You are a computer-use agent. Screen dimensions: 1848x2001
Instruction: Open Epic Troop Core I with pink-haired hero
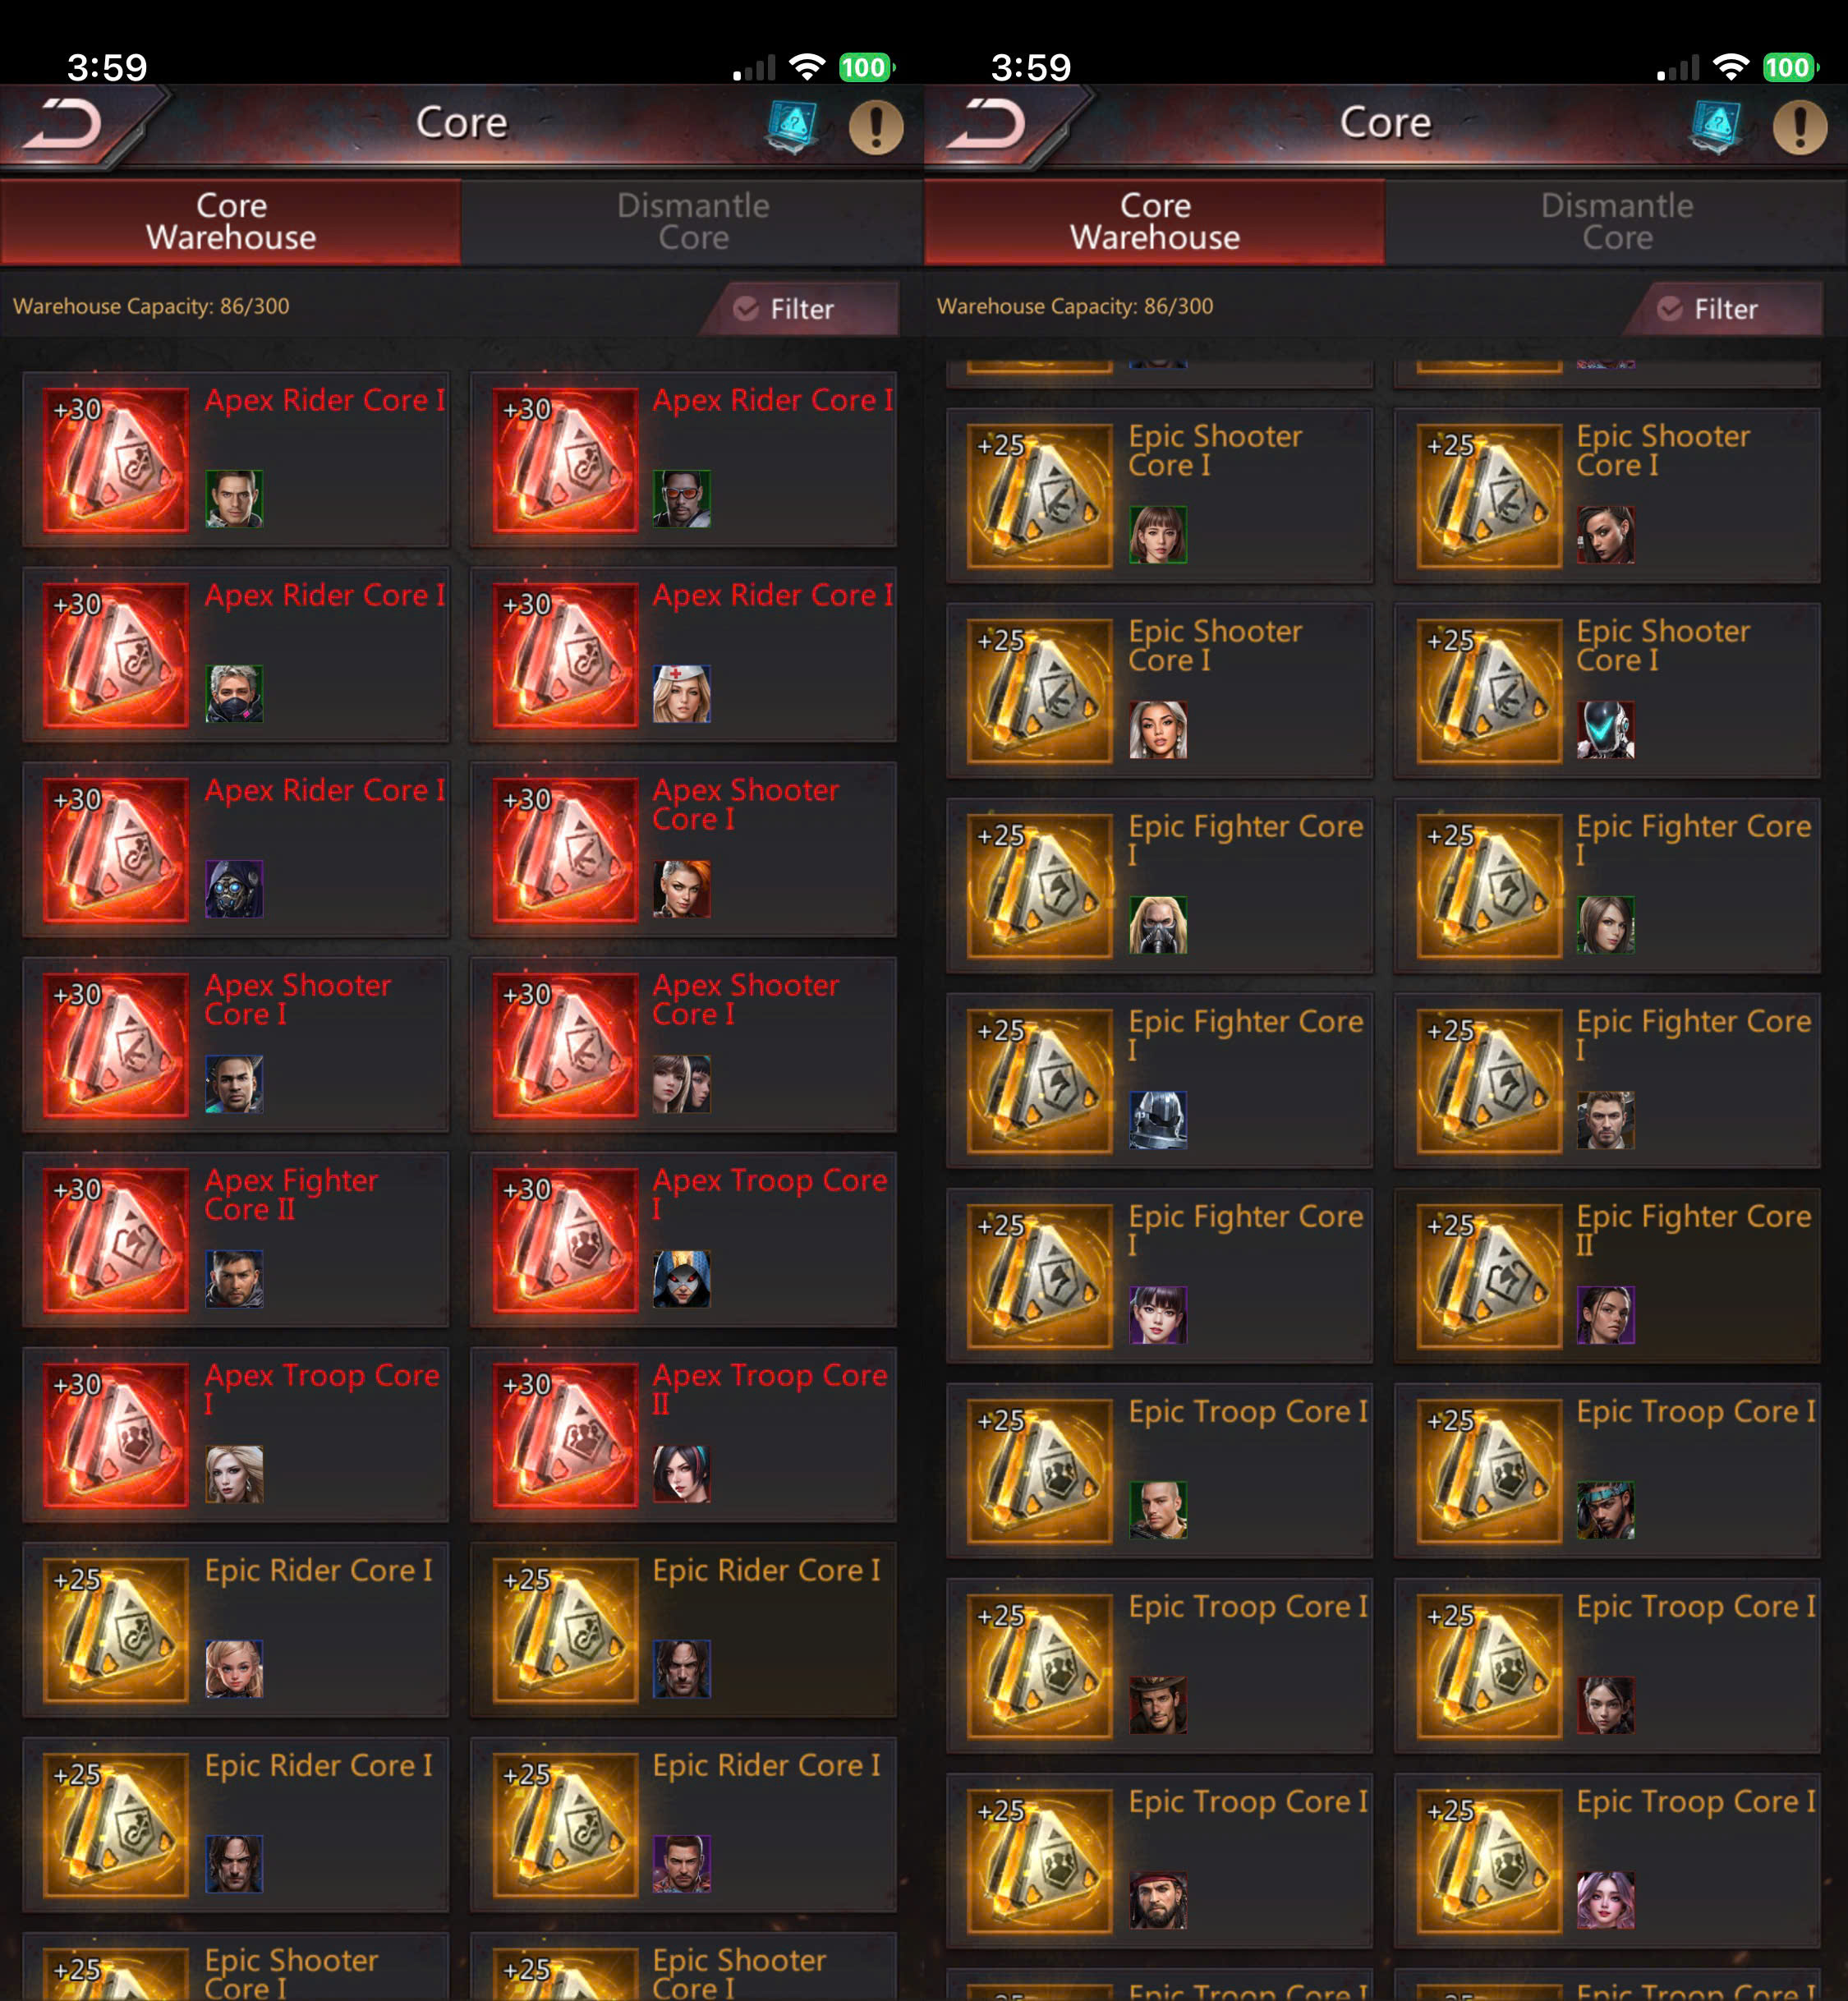1607,1860
